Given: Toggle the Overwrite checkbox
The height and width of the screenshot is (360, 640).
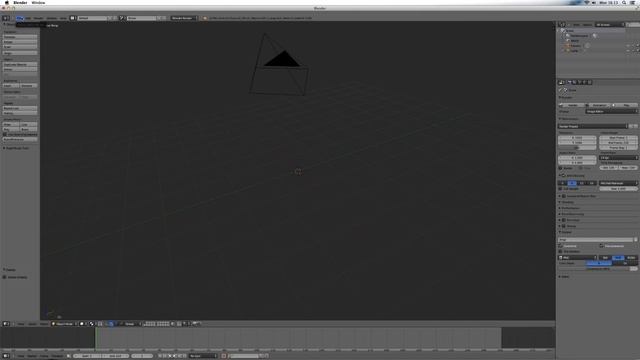Looking at the screenshot, I should [x=561, y=246].
